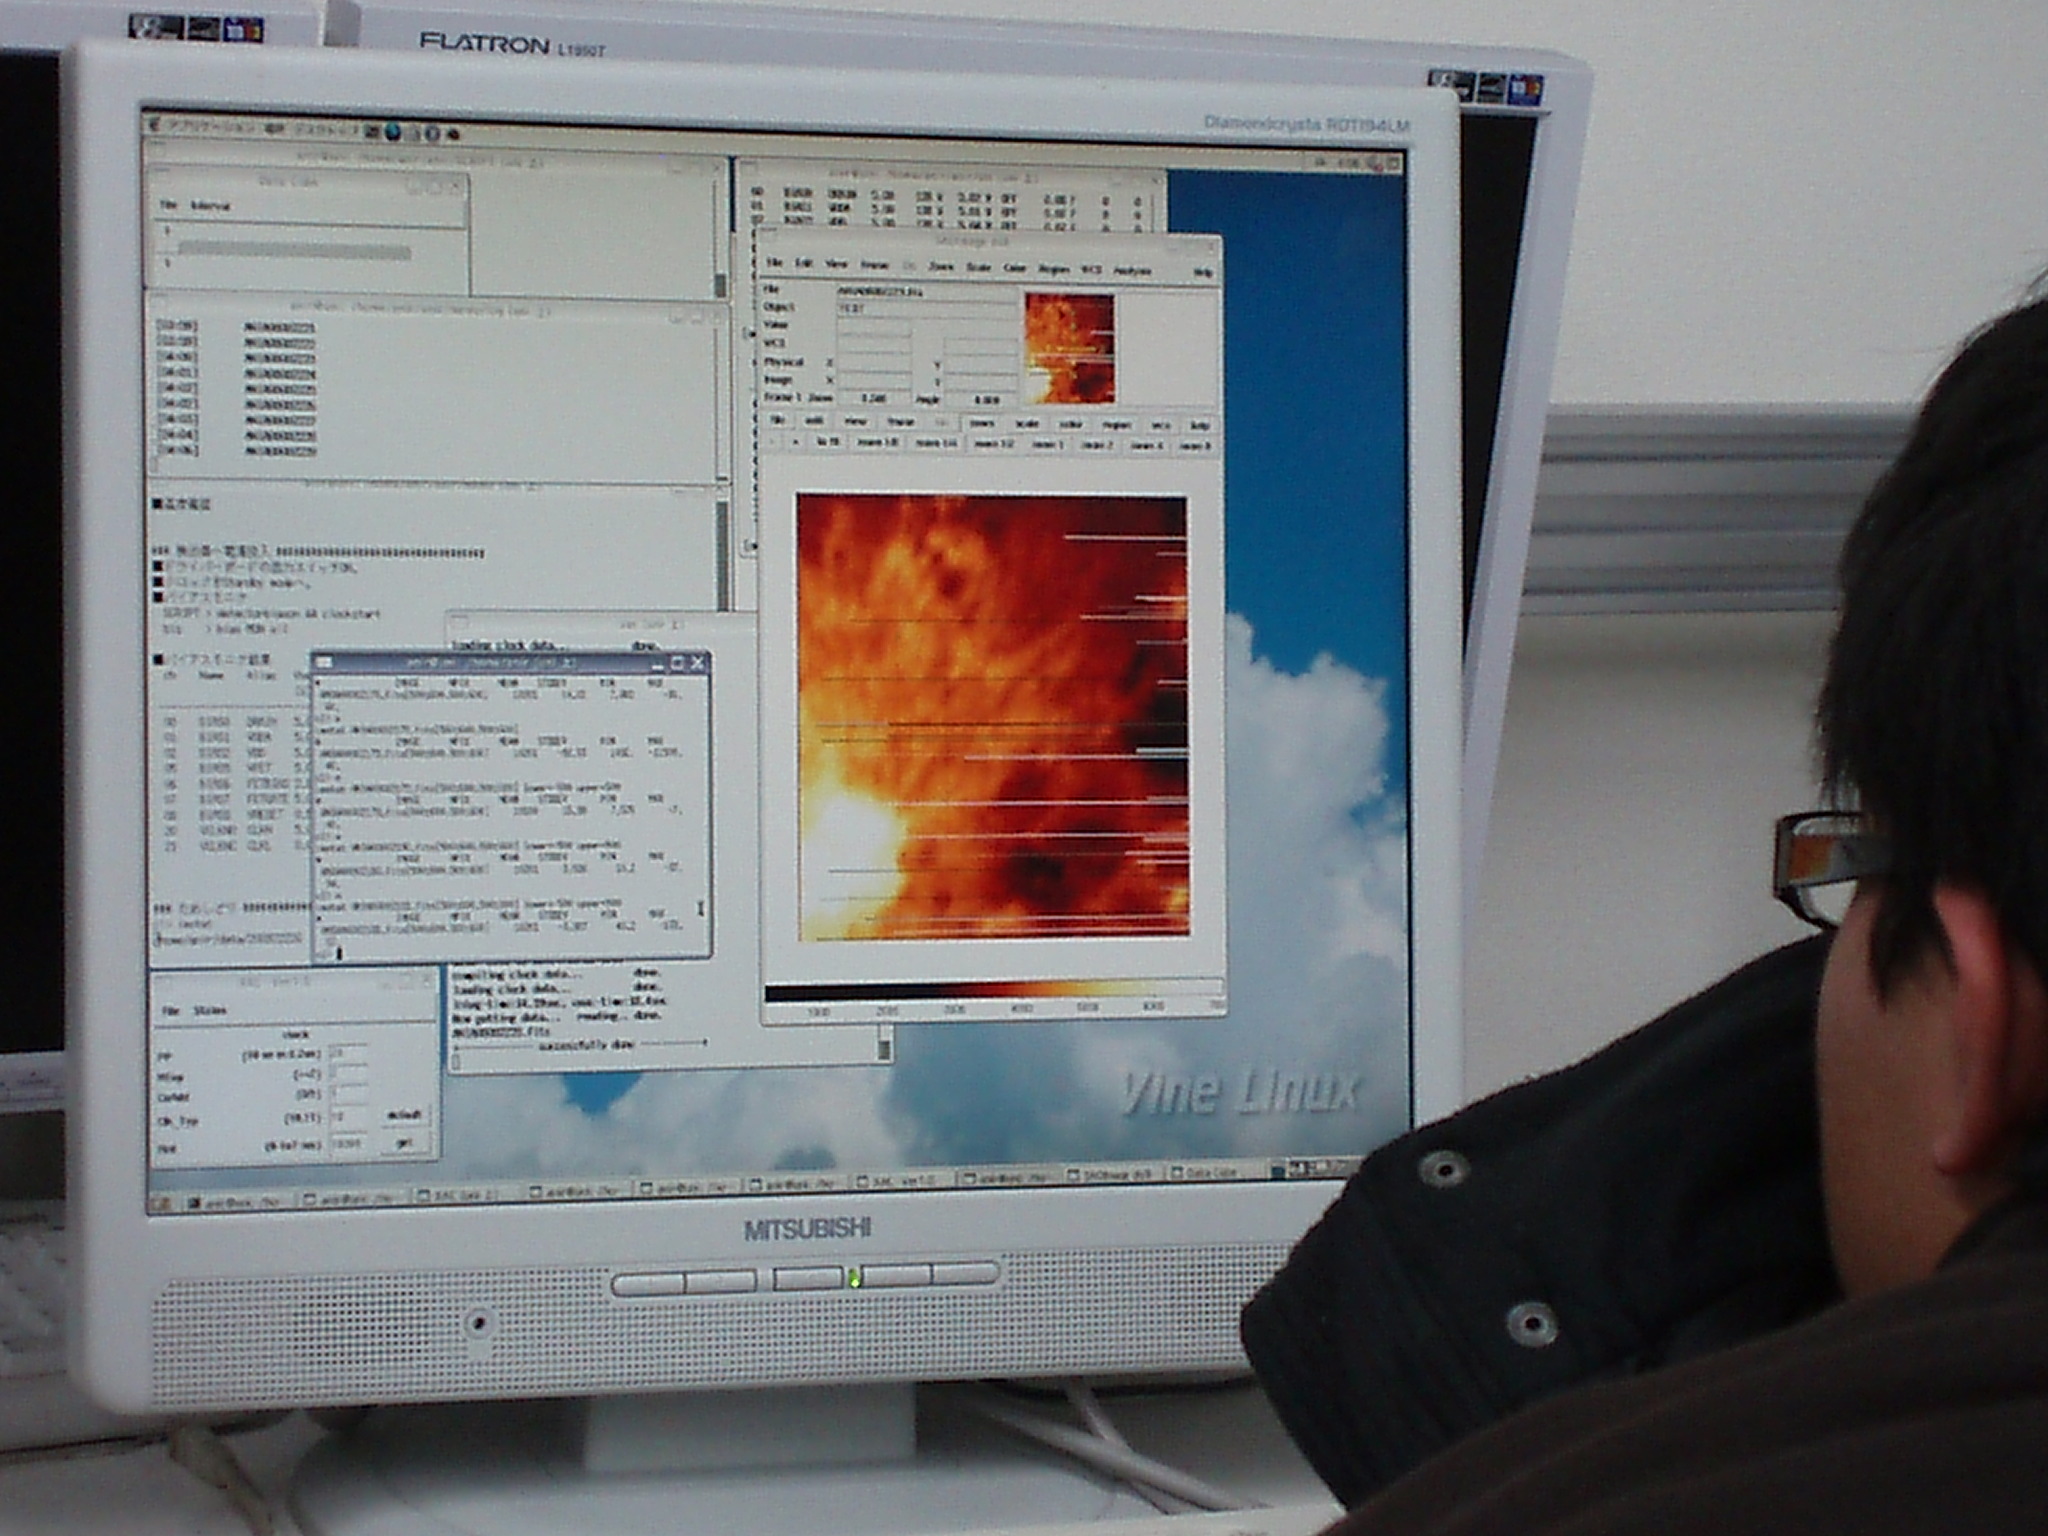Click the File name field in ds9
Image resolution: width=2048 pixels, height=1536 pixels.
pyautogui.click(x=925, y=291)
